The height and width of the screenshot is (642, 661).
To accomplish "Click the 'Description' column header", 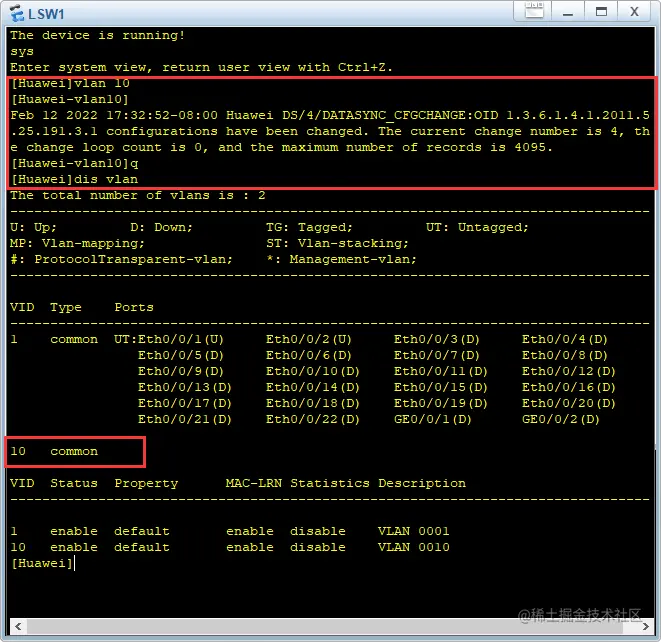I will coord(422,484).
